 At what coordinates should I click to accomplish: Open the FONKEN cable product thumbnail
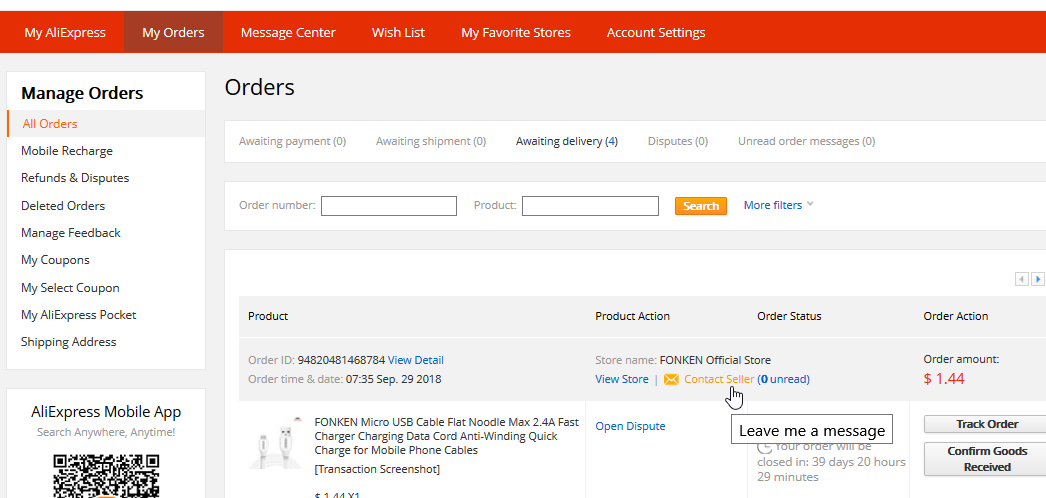coord(277,443)
